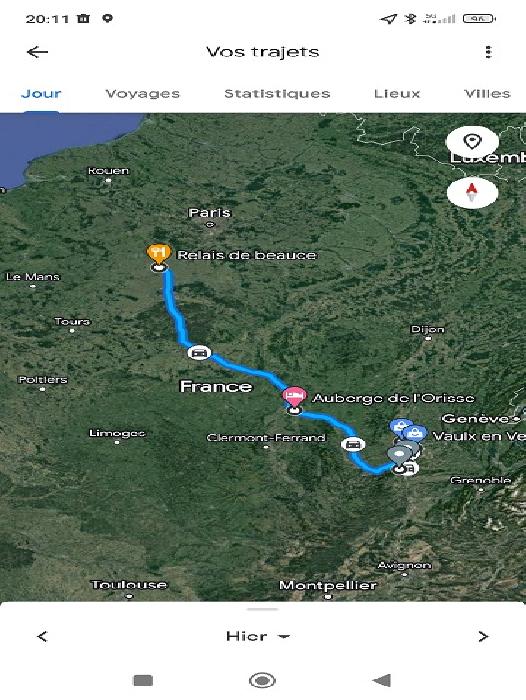The image size is (526, 700).
Task: Open the Hier date dropdown
Action: [258, 636]
